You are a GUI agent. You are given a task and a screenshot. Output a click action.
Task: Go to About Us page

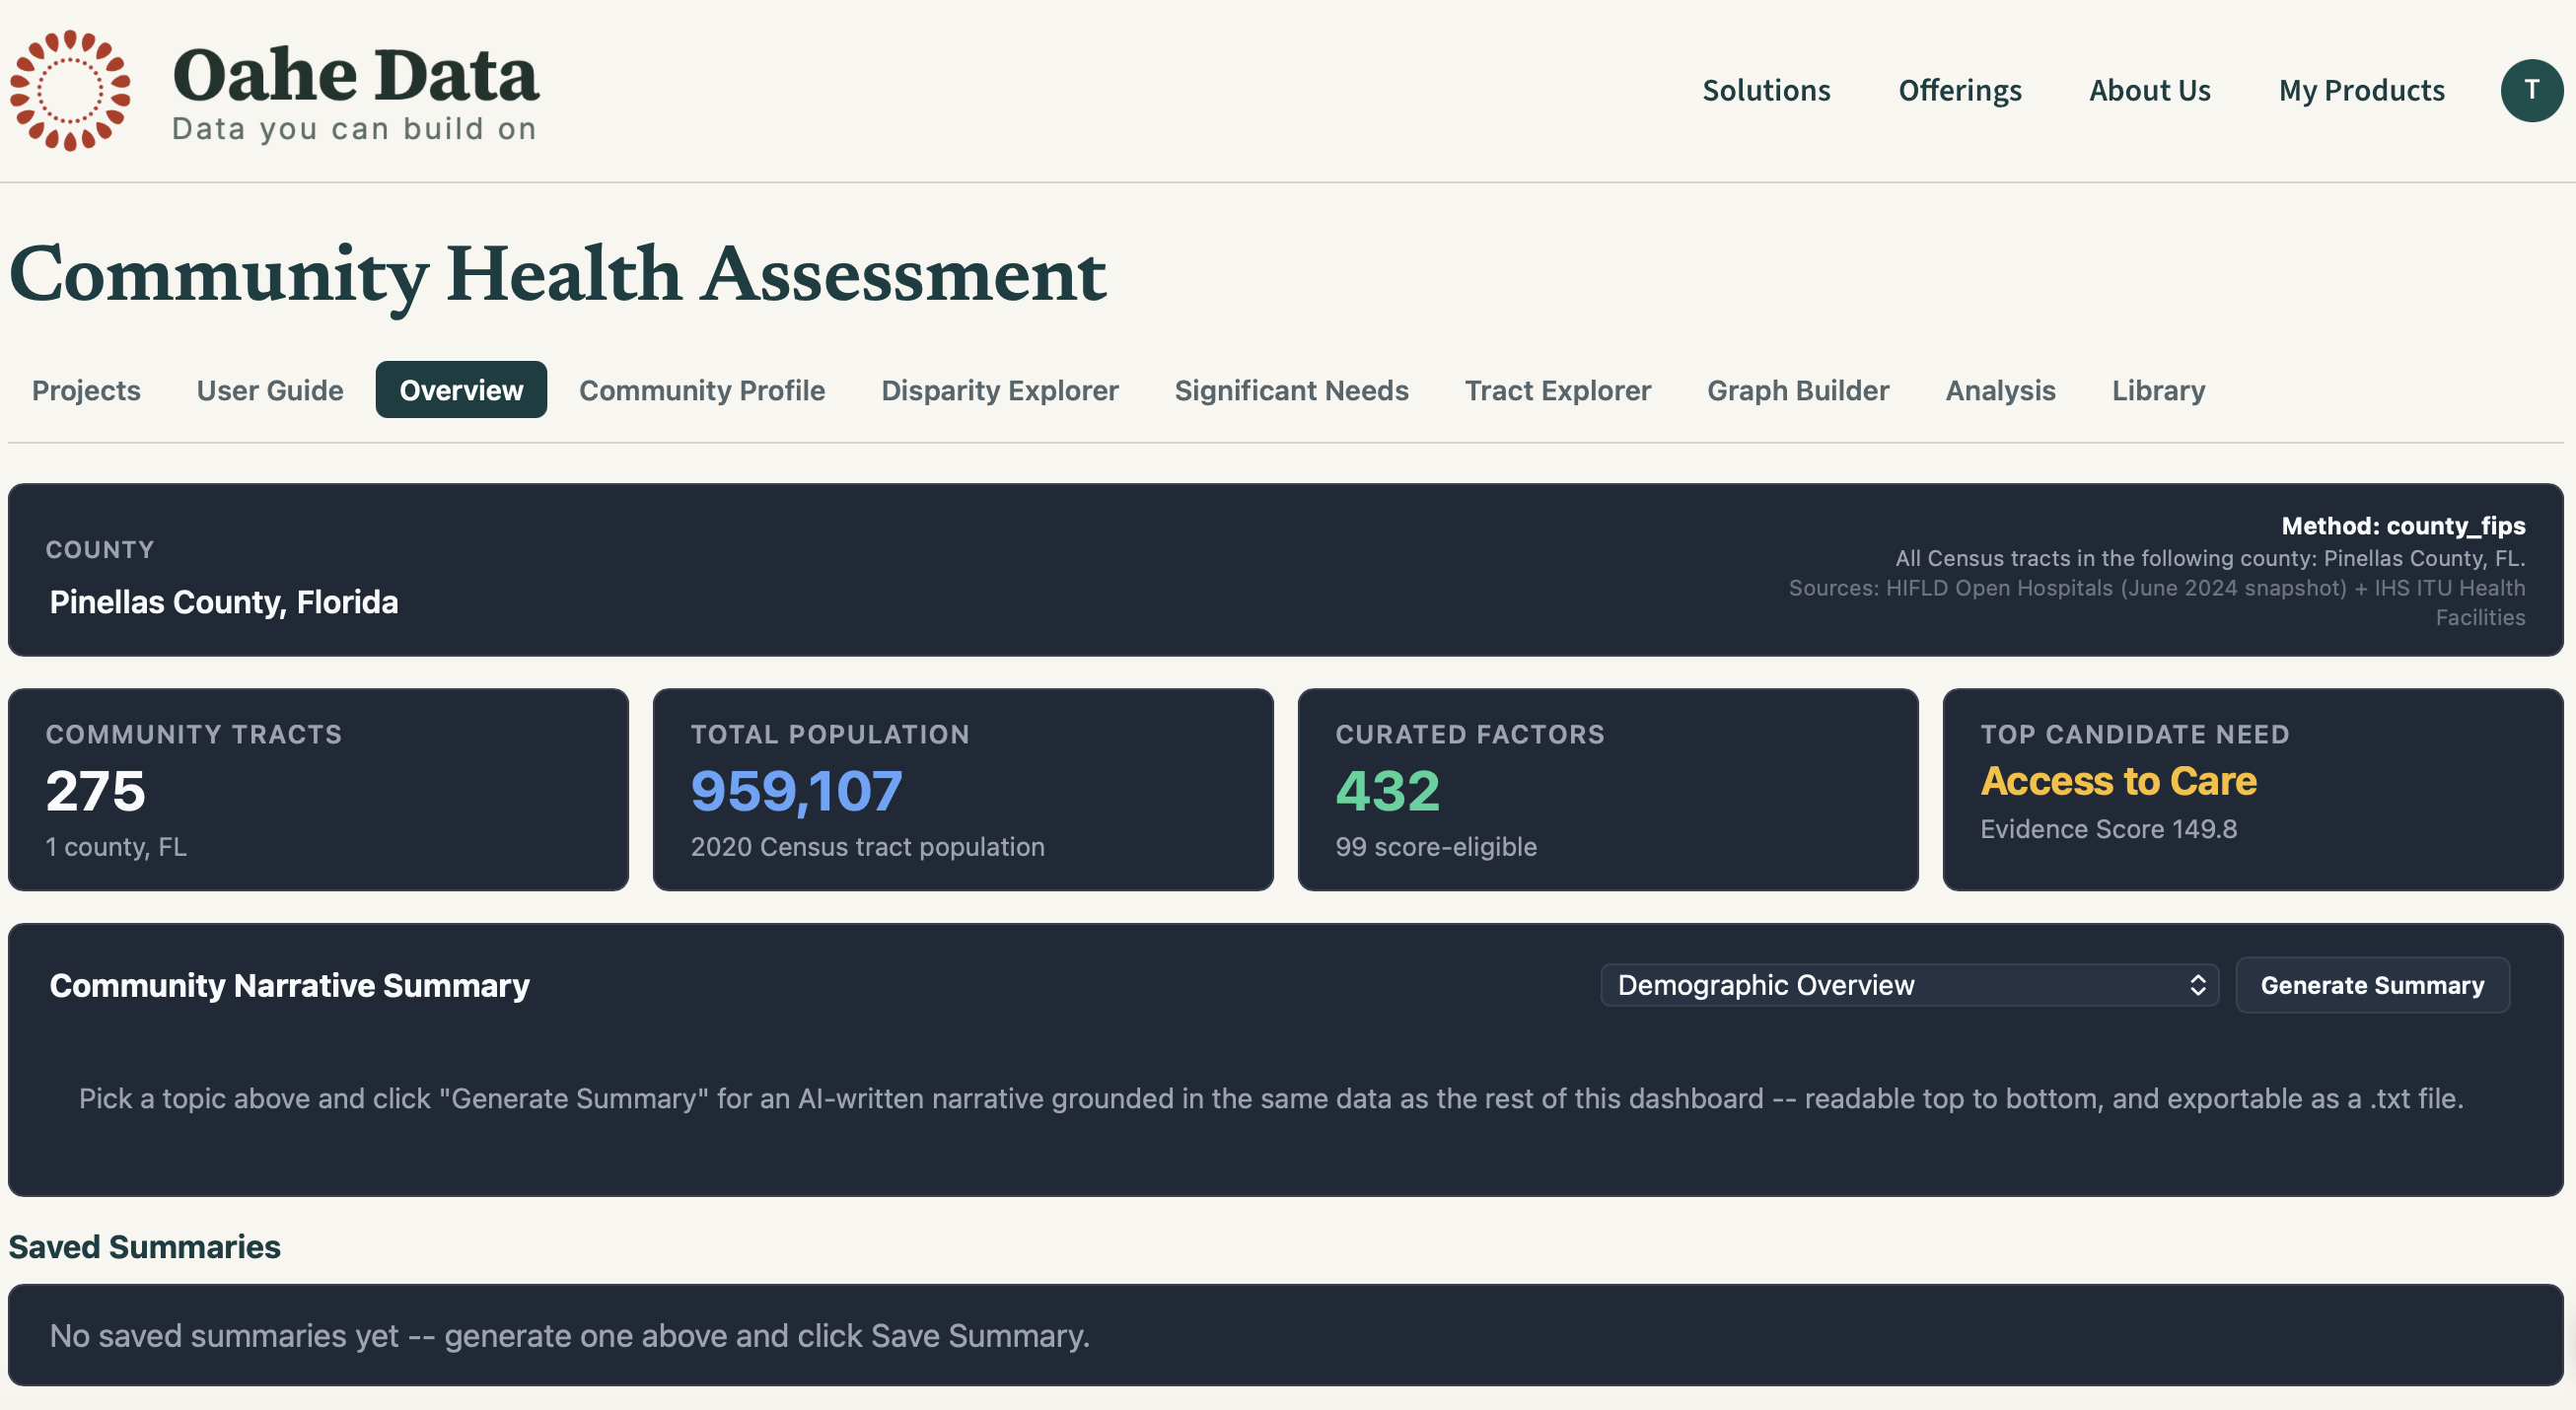[x=2149, y=90]
